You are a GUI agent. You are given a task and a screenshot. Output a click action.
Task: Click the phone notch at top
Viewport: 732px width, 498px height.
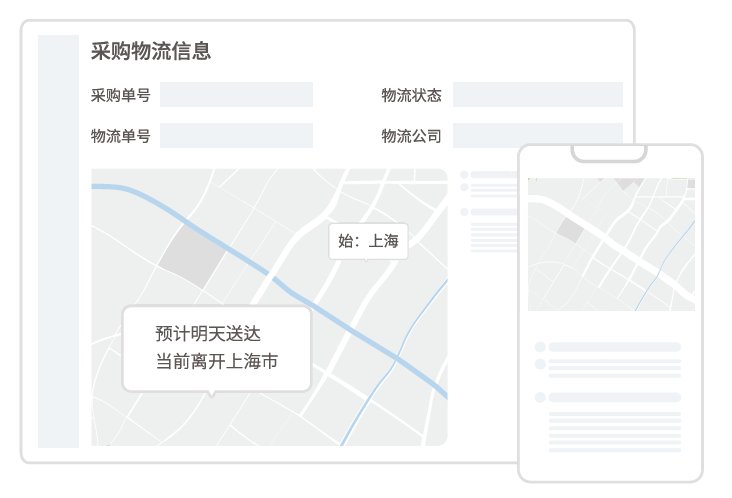point(609,153)
